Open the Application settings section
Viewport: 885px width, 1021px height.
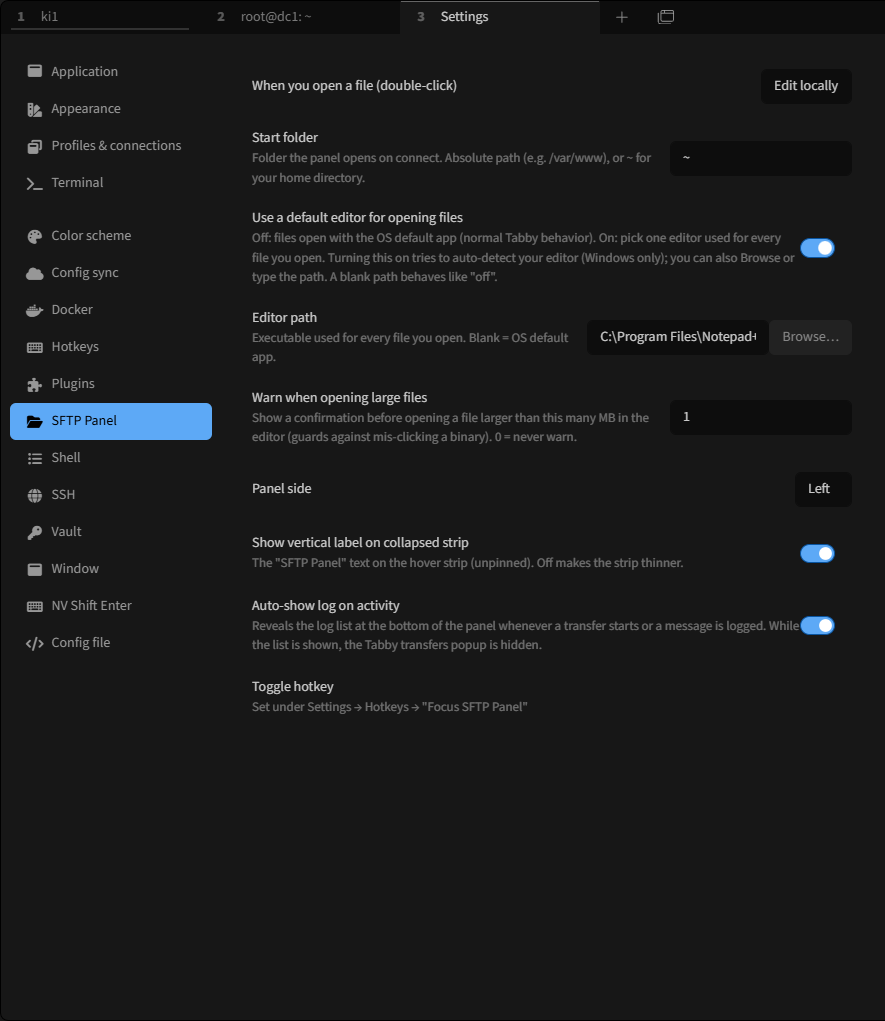click(x=111, y=72)
